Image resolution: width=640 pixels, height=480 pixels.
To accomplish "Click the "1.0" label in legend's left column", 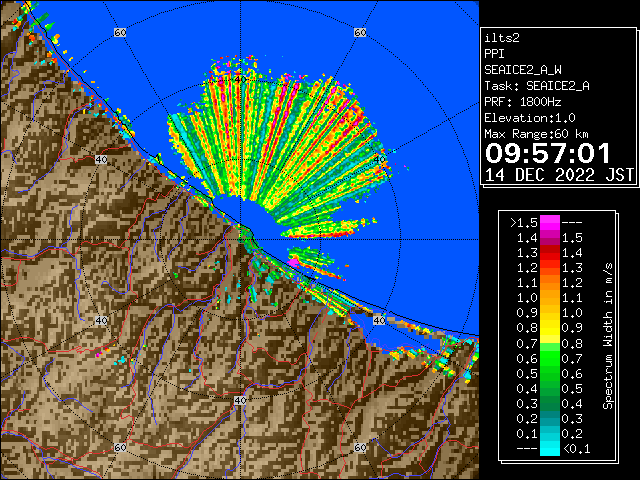I will coord(527,298).
